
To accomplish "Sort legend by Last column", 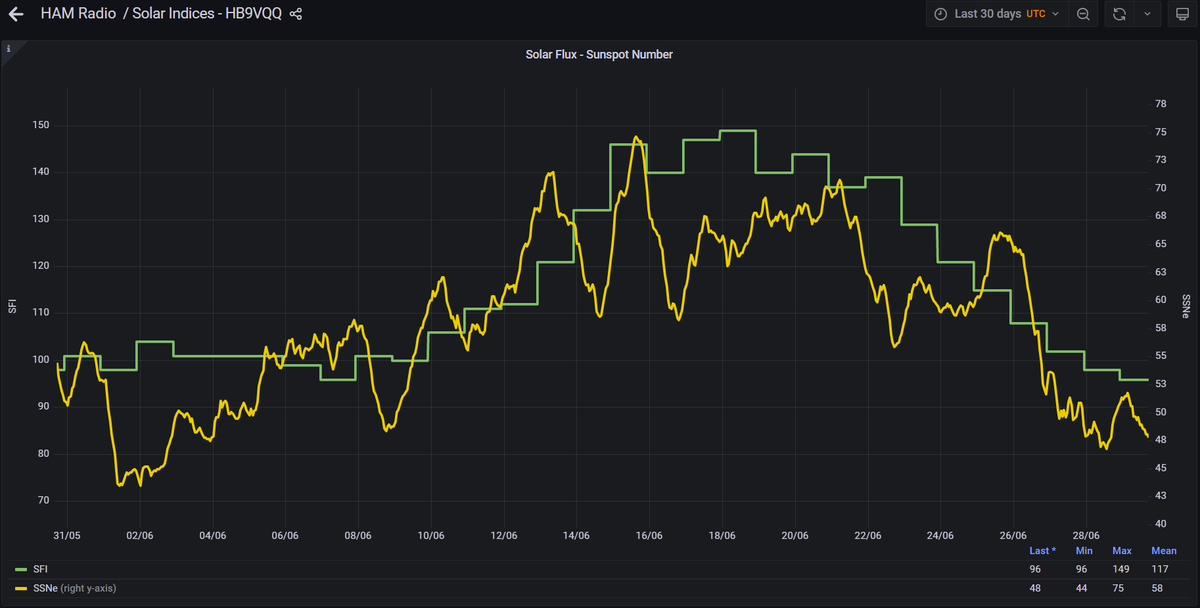I will tap(1042, 551).
